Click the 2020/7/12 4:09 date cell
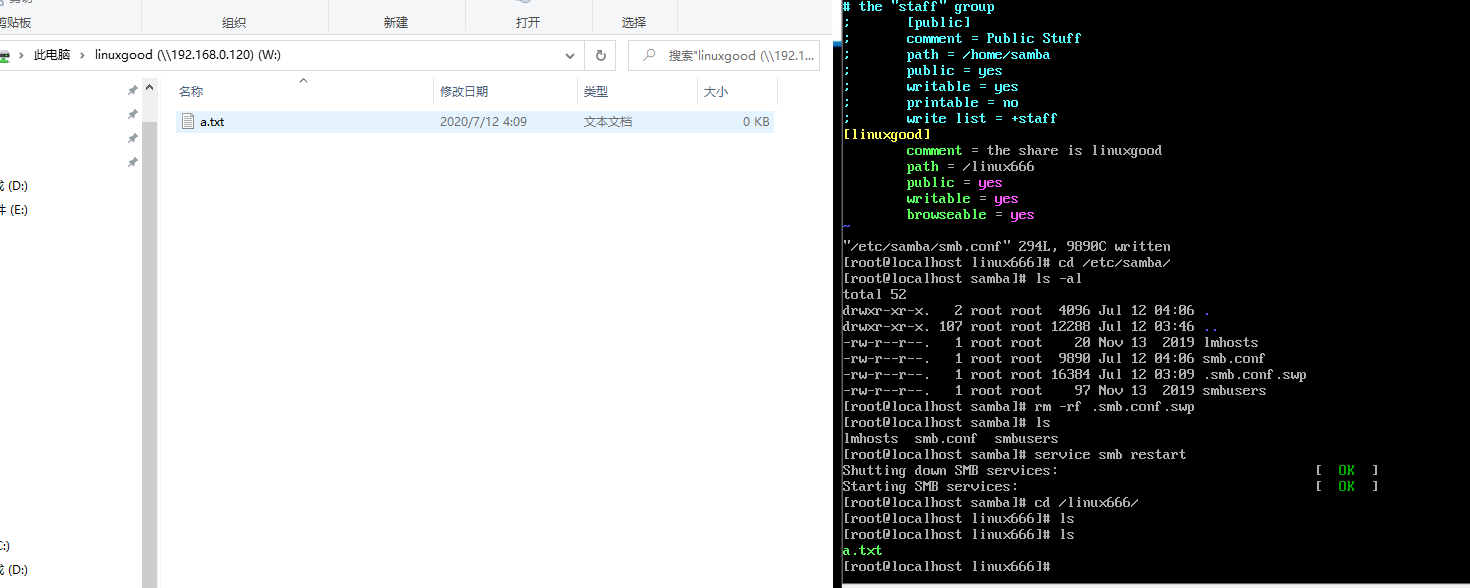This screenshot has height=588, width=1470. 483,122
